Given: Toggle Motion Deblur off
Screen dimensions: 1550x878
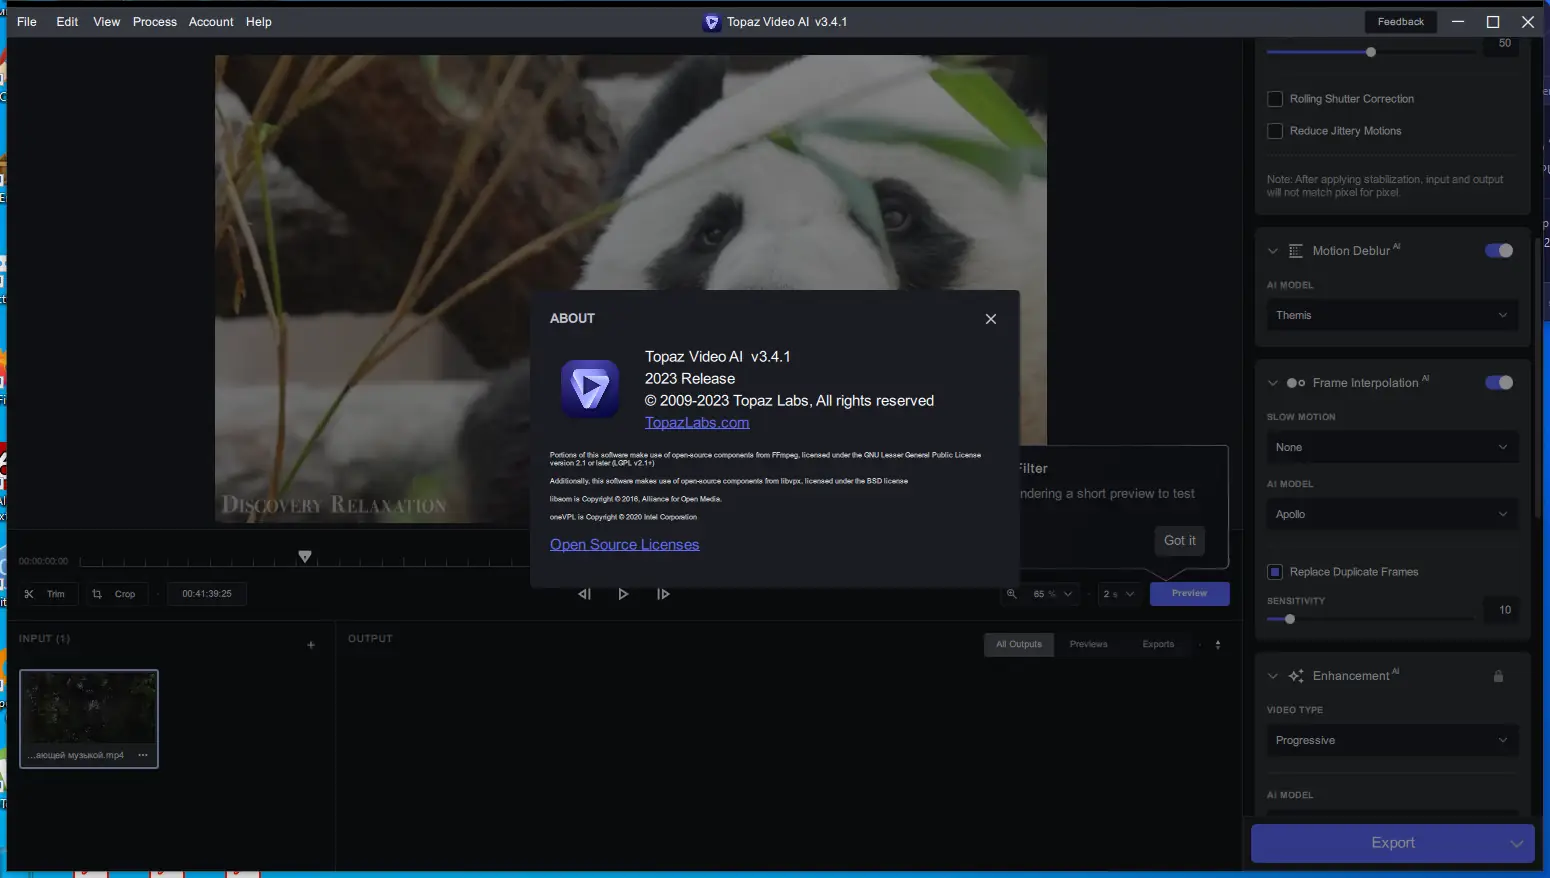Looking at the screenshot, I should (1499, 251).
